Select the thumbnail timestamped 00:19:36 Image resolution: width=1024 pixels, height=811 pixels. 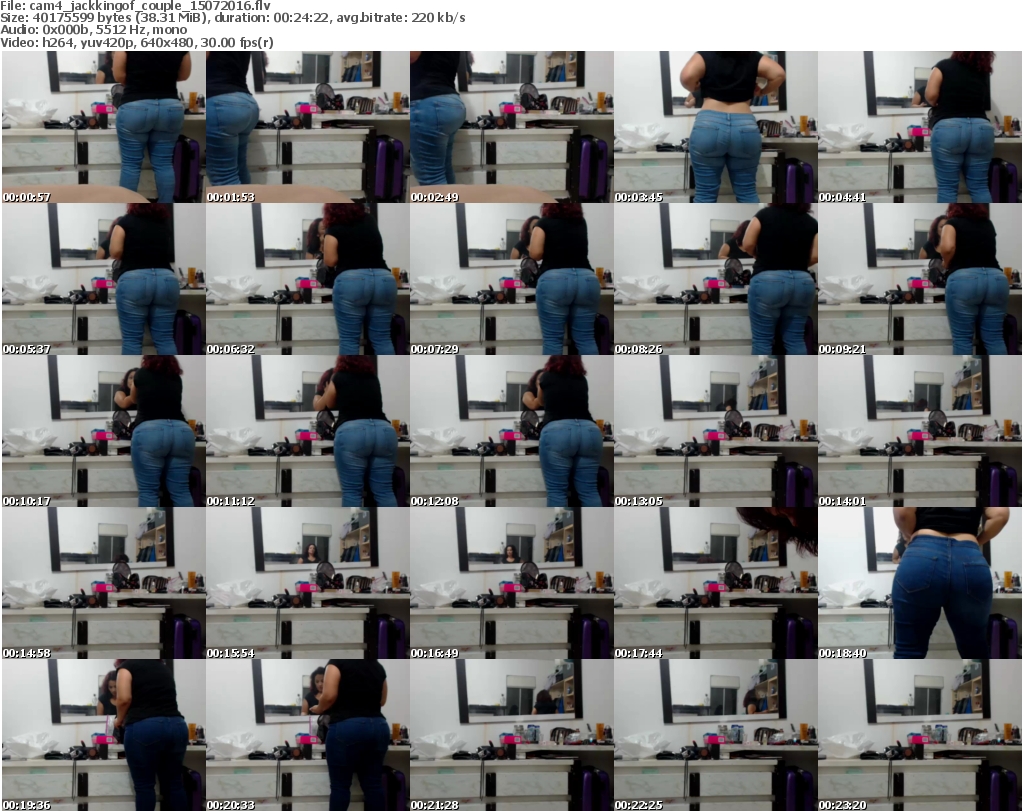pyautogui.click(x=103, y=735)
